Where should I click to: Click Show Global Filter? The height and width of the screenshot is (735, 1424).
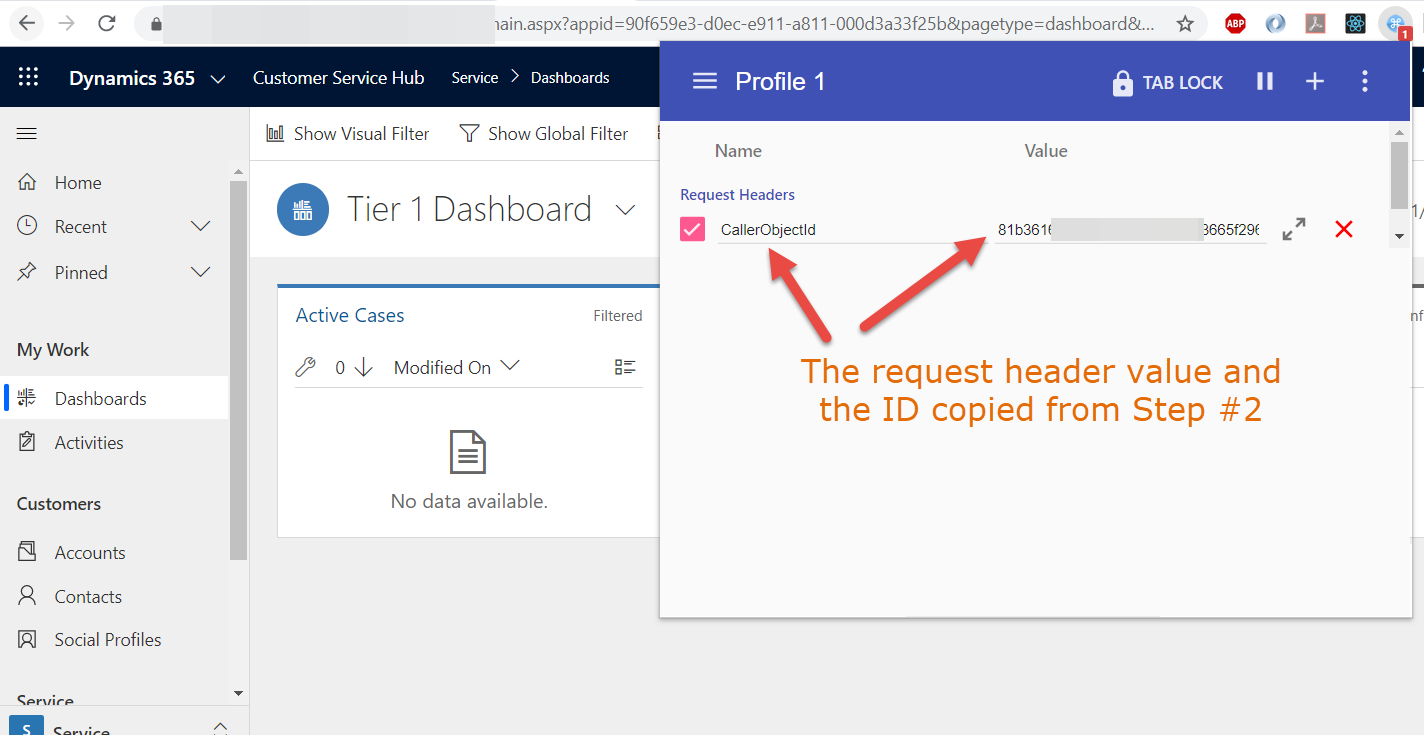pyautogui.click(x=544, y=134)
